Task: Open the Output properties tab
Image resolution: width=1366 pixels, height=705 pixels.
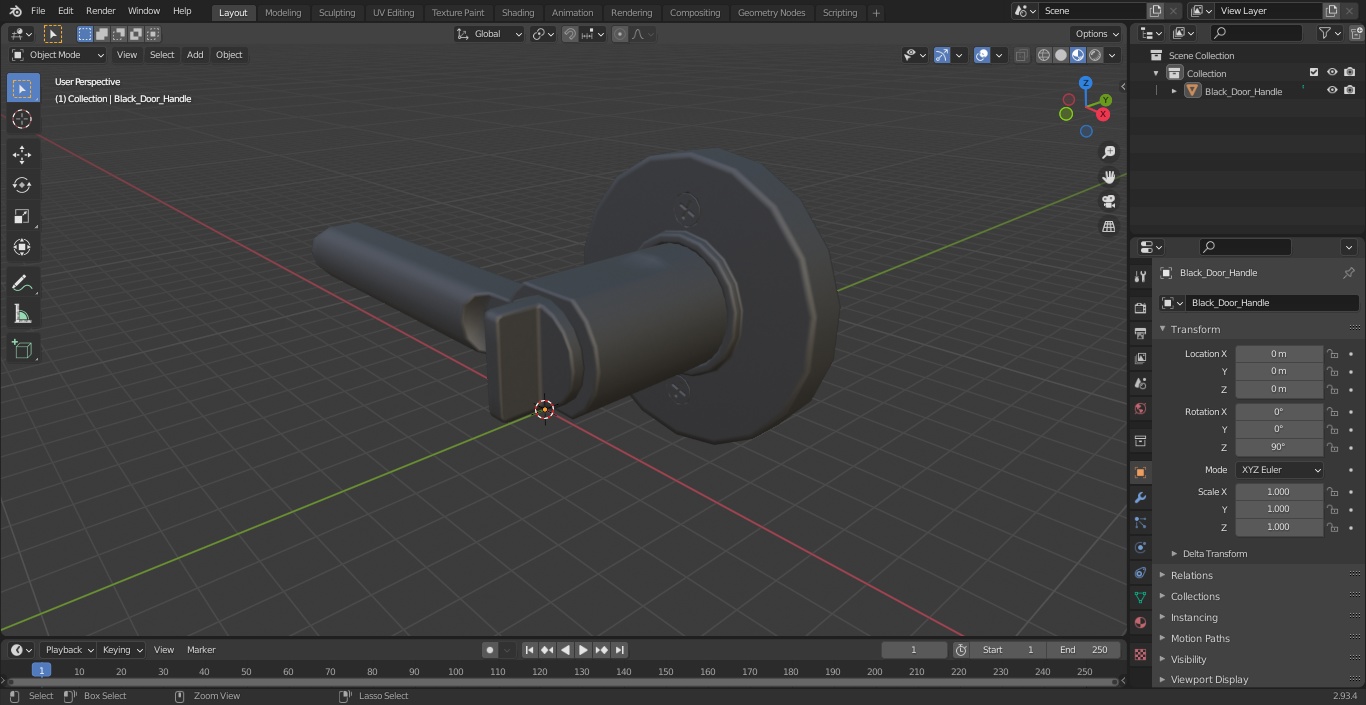Action: click(1140, 333)
